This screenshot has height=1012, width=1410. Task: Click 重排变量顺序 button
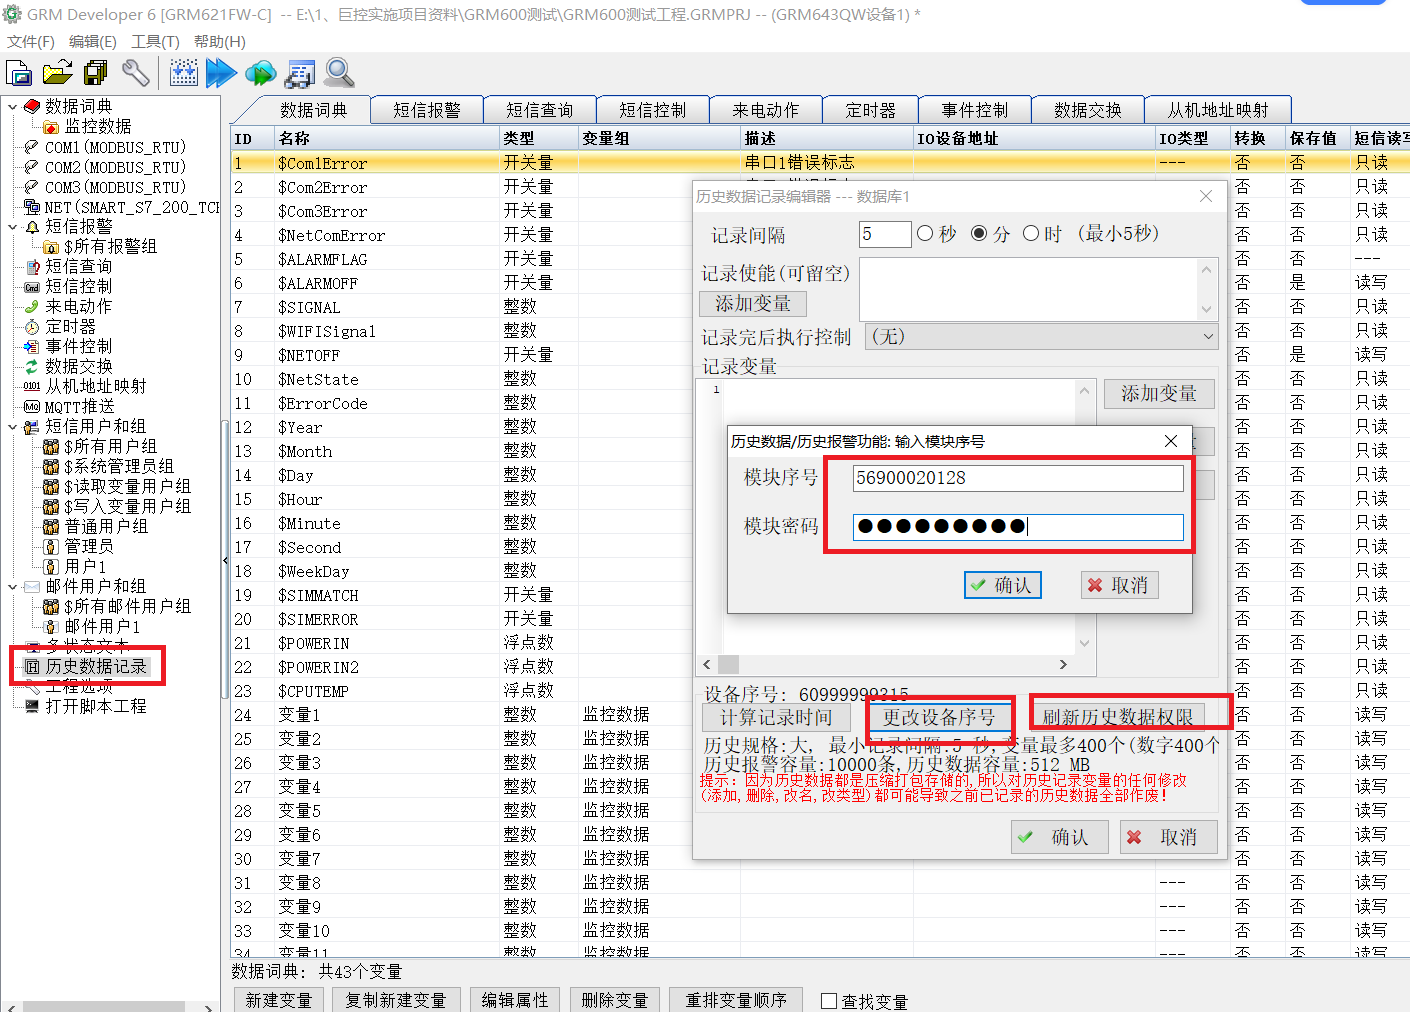click(736, 1000)
